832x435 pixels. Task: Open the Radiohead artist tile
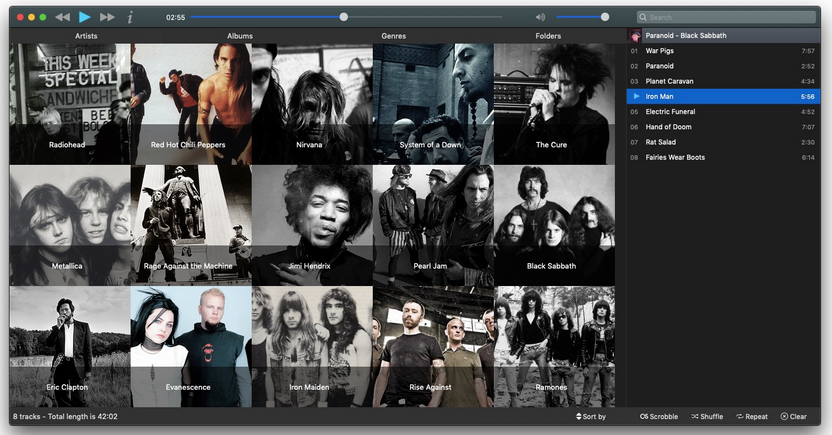[x=70, y=104]
